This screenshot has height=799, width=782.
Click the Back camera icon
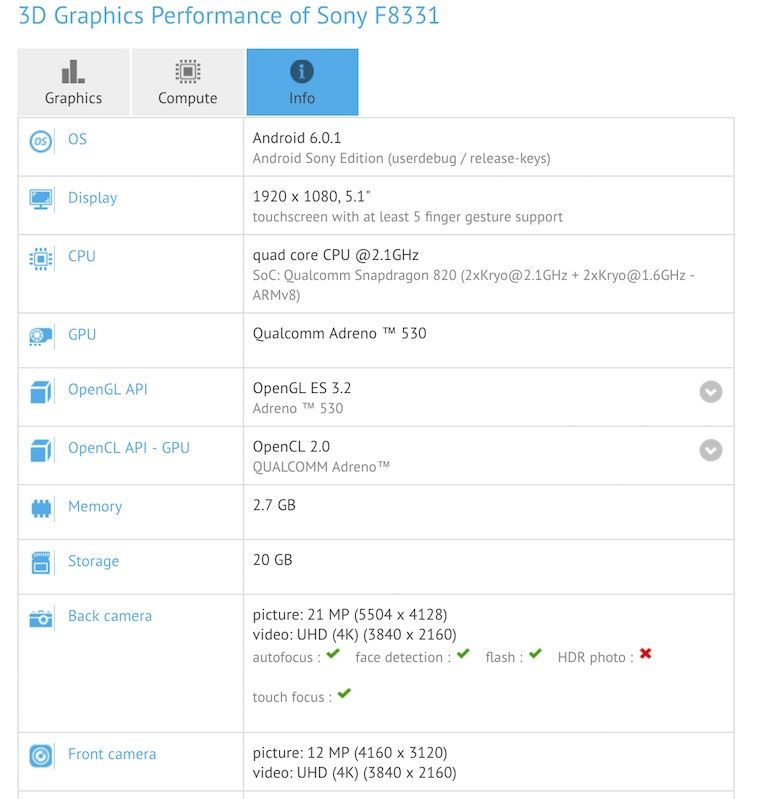point(41,618)
